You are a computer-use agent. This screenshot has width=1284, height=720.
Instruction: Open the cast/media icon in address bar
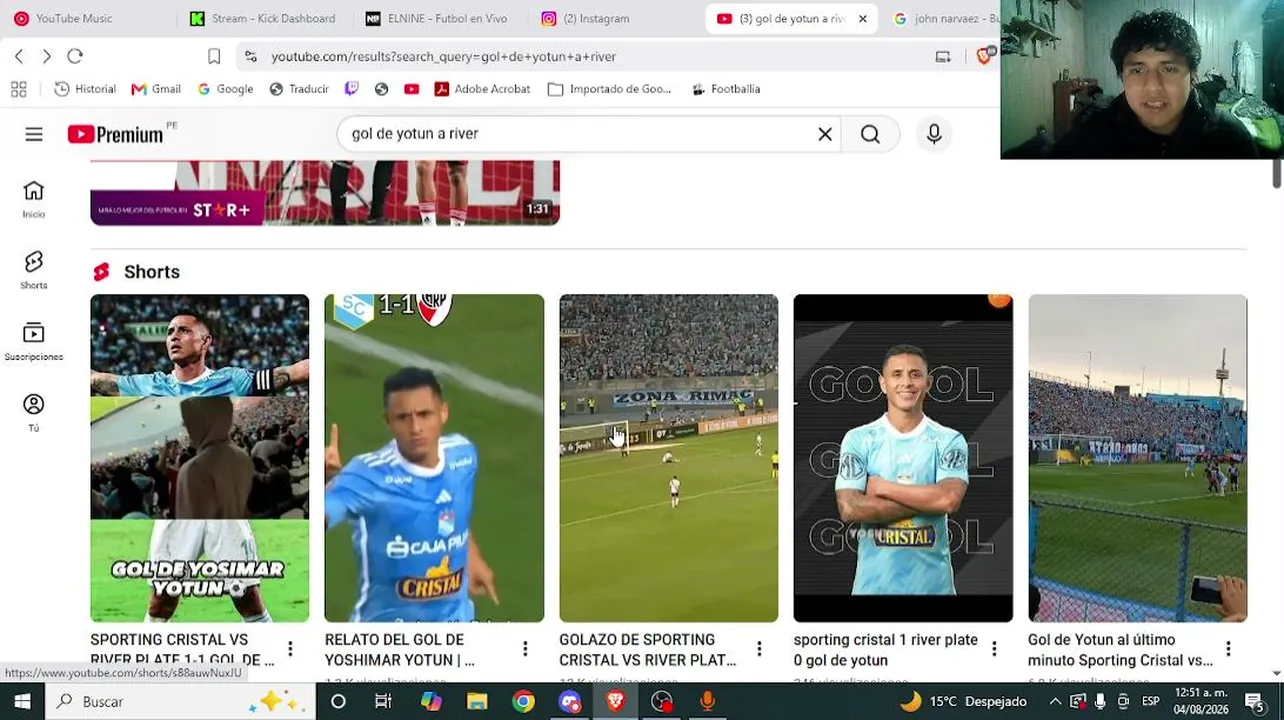[943, 56]
